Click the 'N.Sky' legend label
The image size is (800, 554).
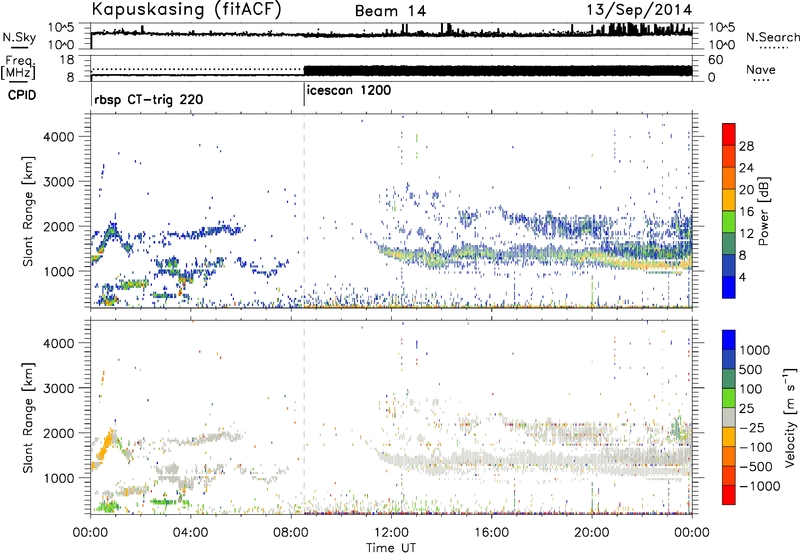(x=19, y=37)
